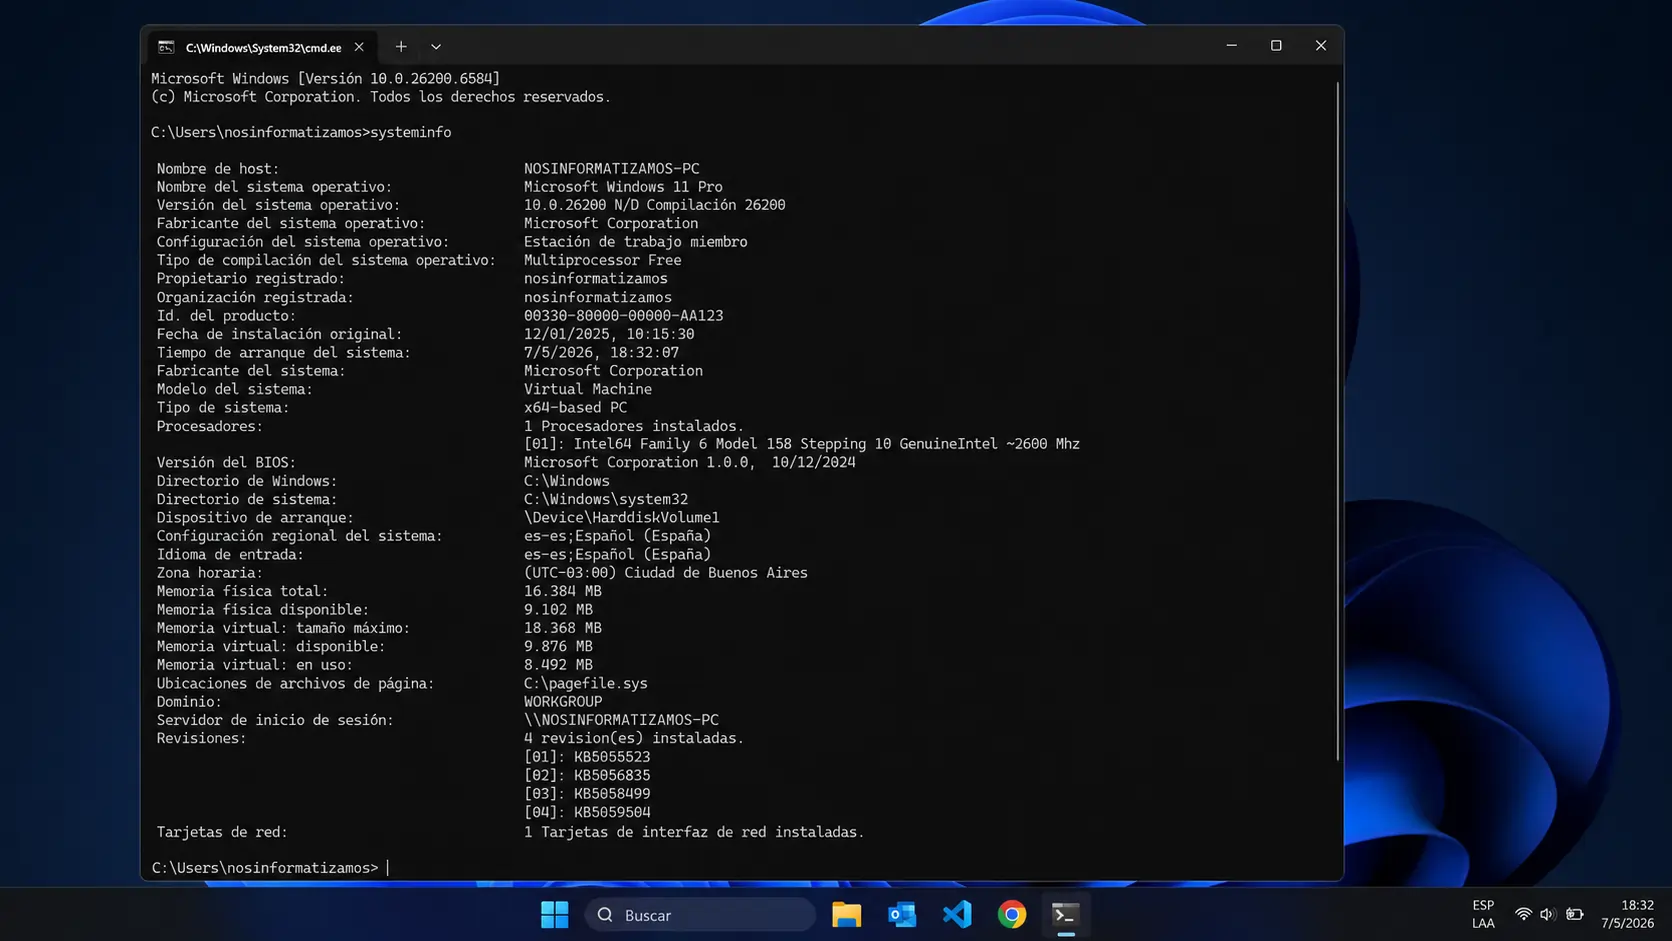Open Outlook from the taskbar
Image resolution: width=1672 pixels, height=941 pixels.
[902, 914]
